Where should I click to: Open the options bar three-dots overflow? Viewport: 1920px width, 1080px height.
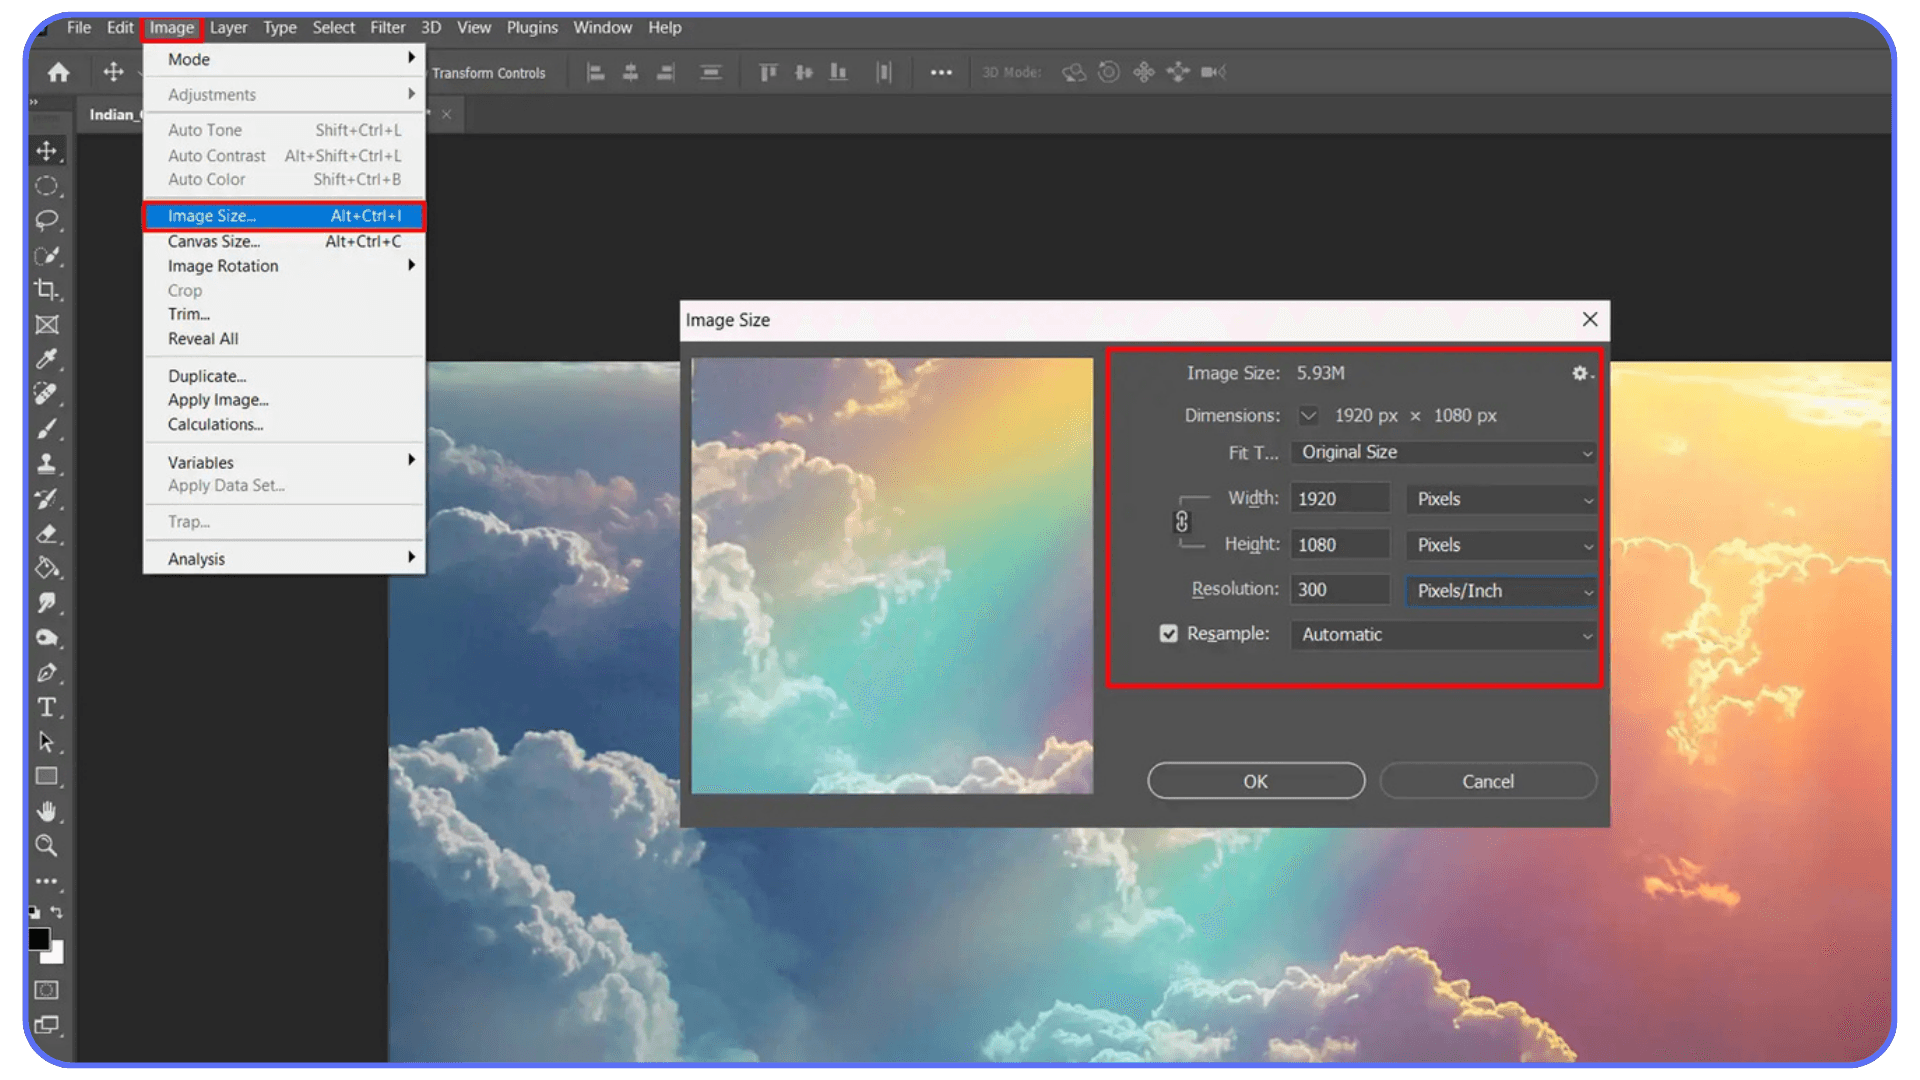pyautogui.click(x=941, y=72)
